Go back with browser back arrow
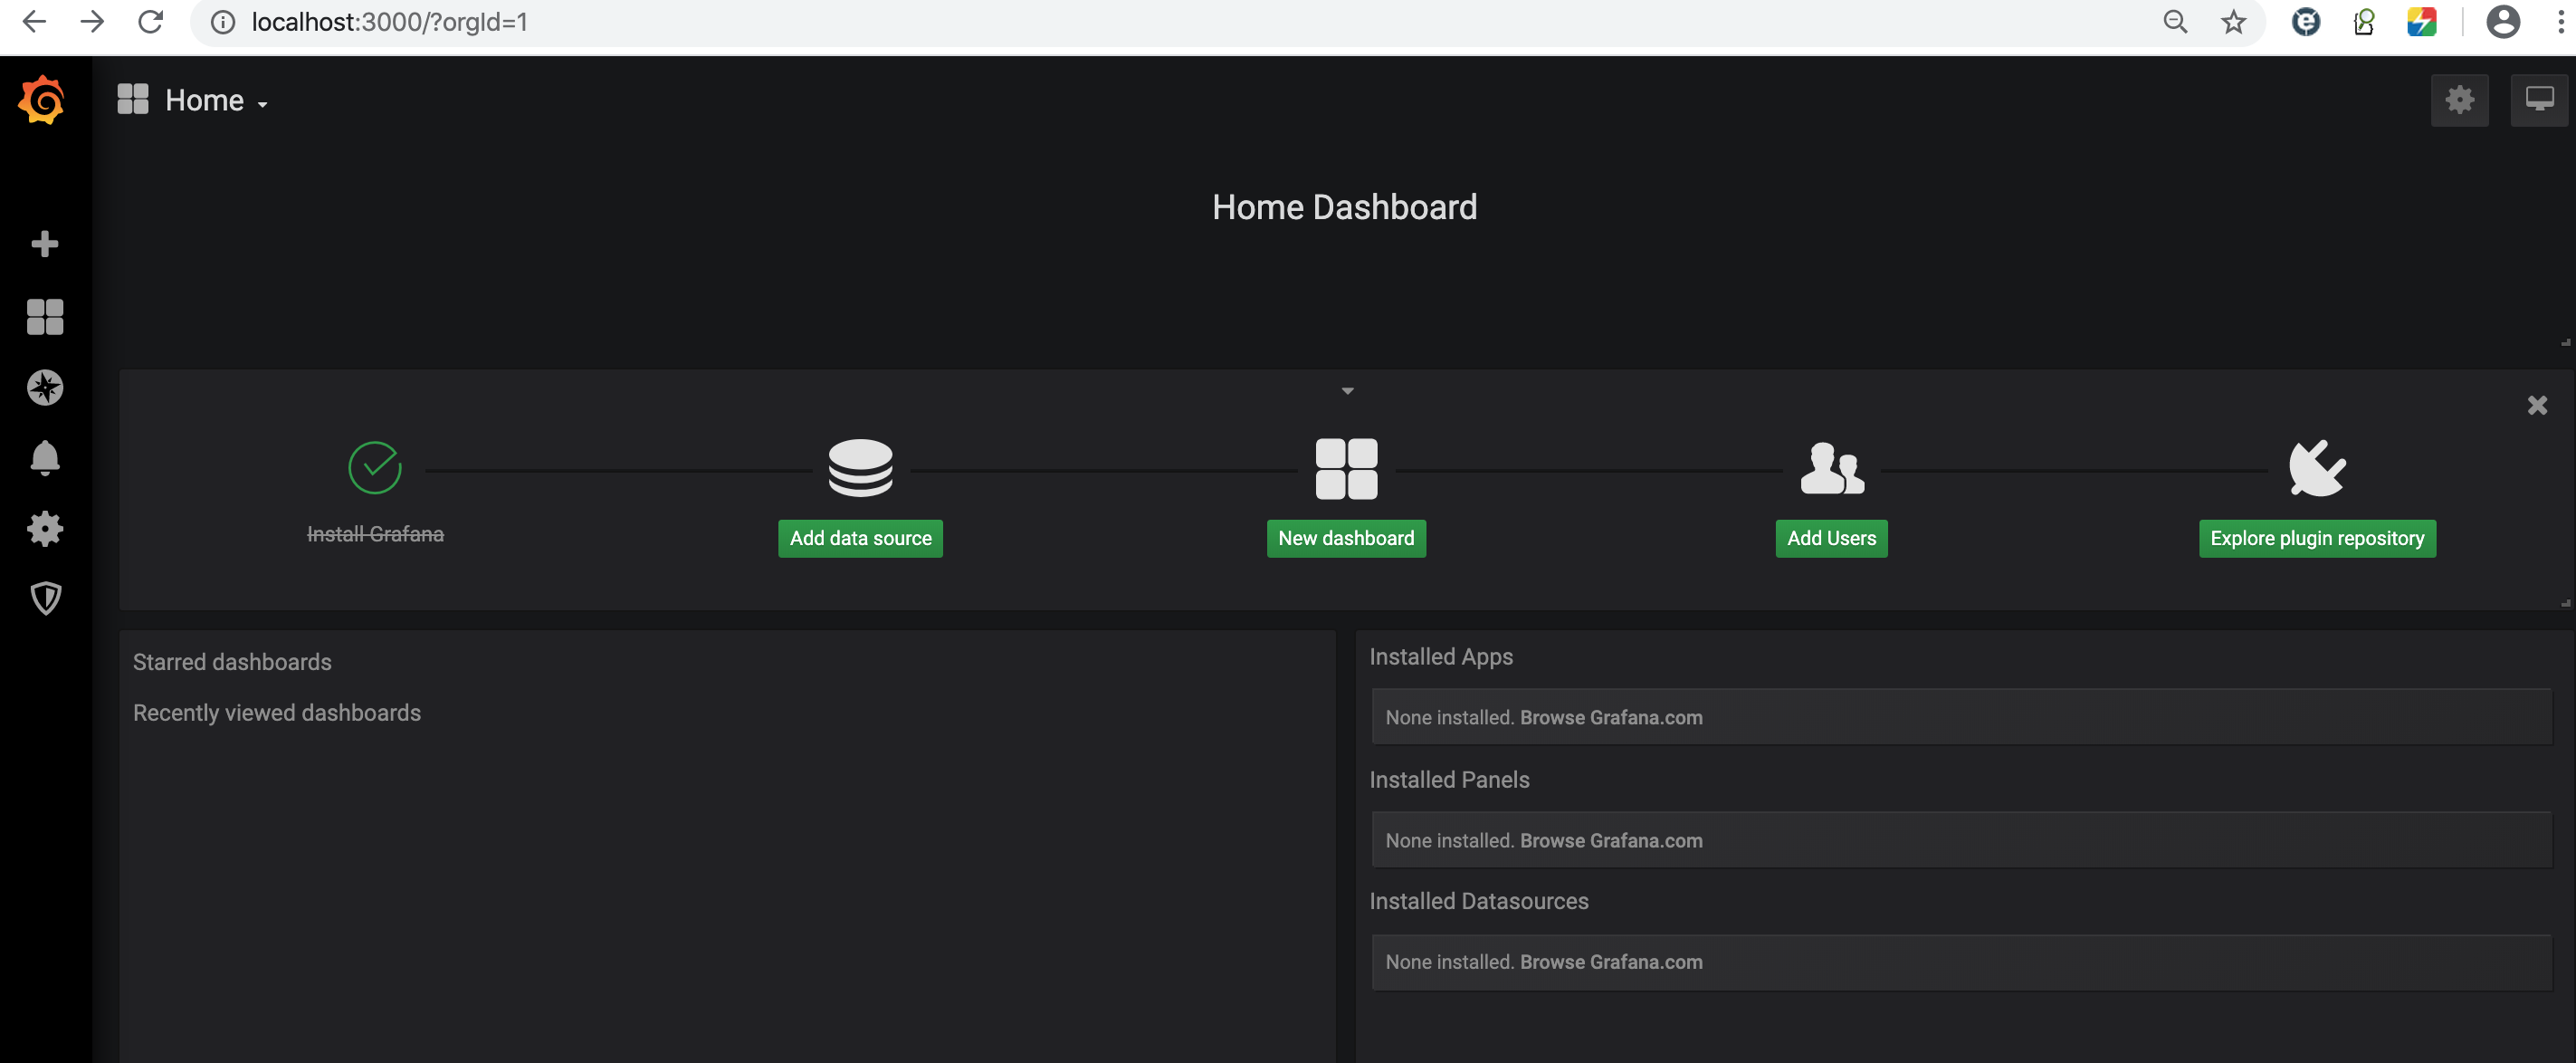The height and width of the screenshot is (1063, 2576). click(33, 22)
